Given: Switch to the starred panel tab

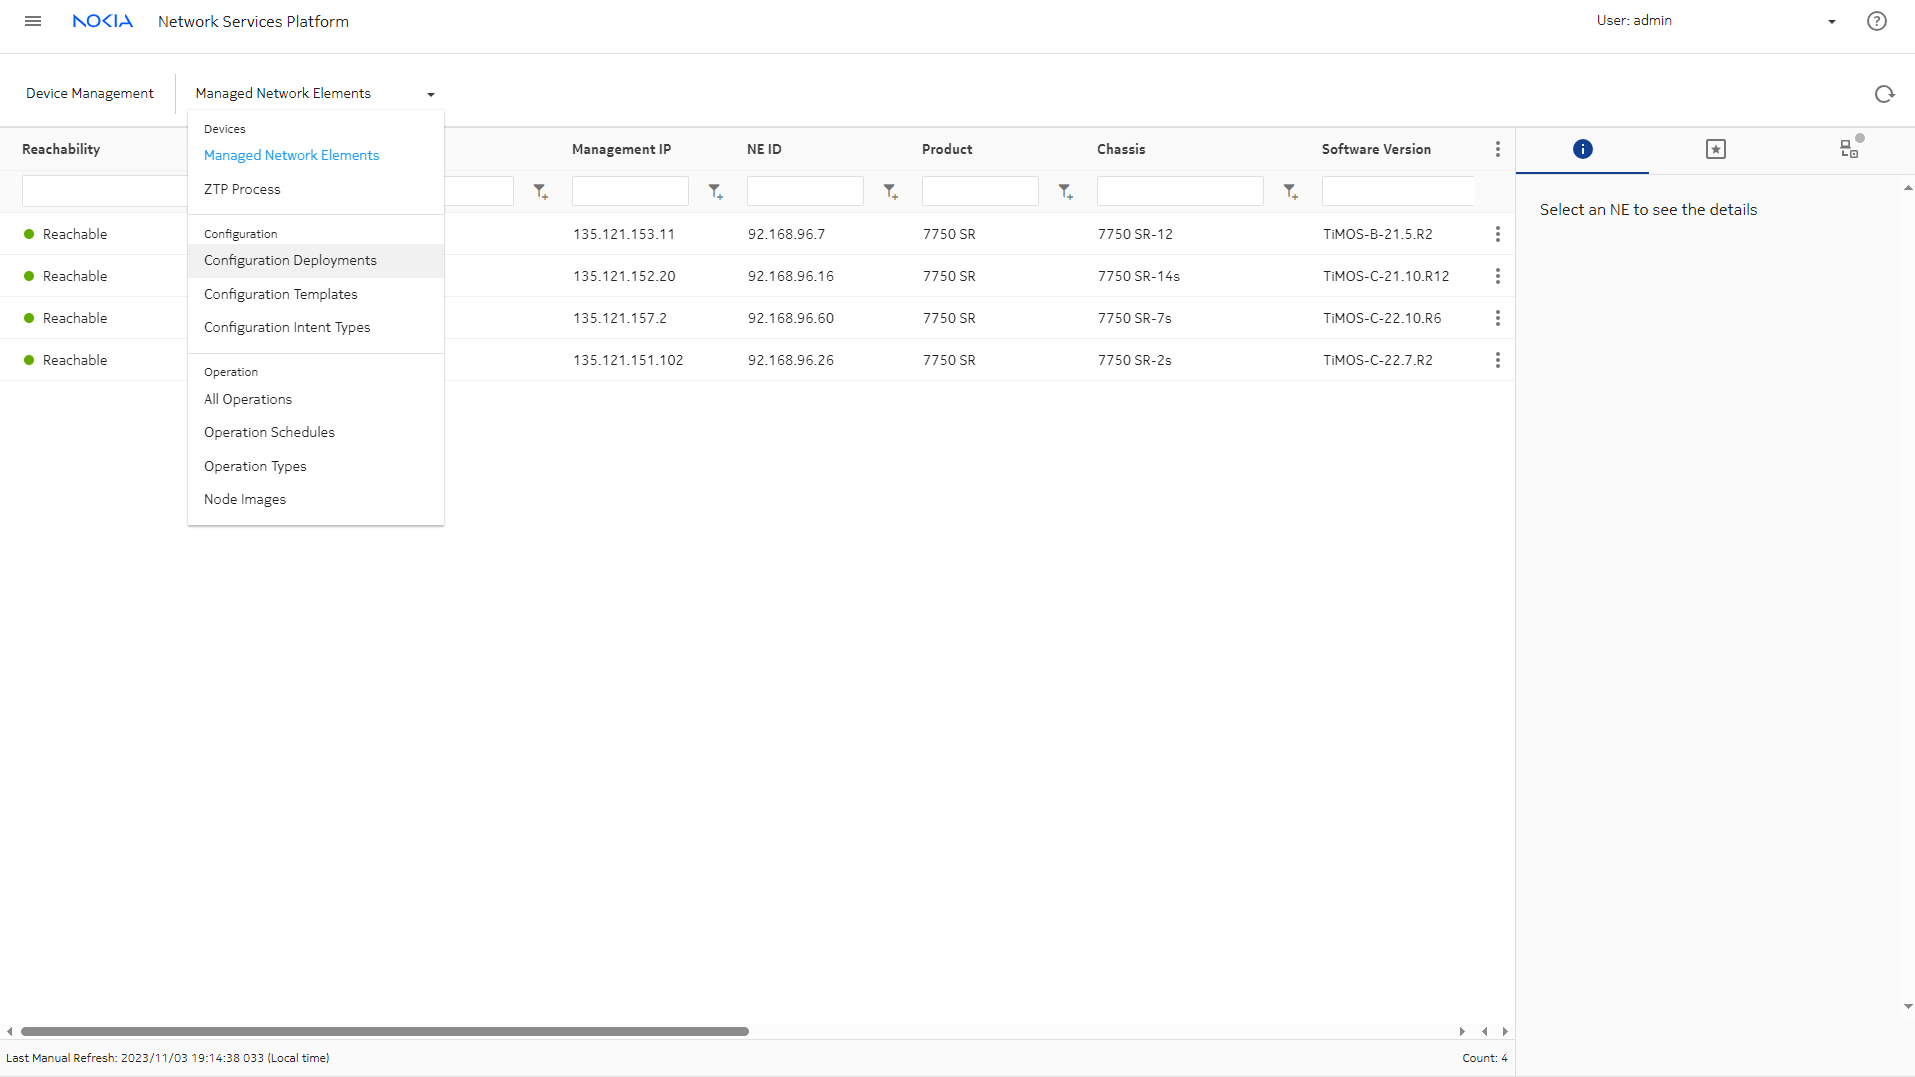Looking at the screenshot, I should (x=1715, y=149).
